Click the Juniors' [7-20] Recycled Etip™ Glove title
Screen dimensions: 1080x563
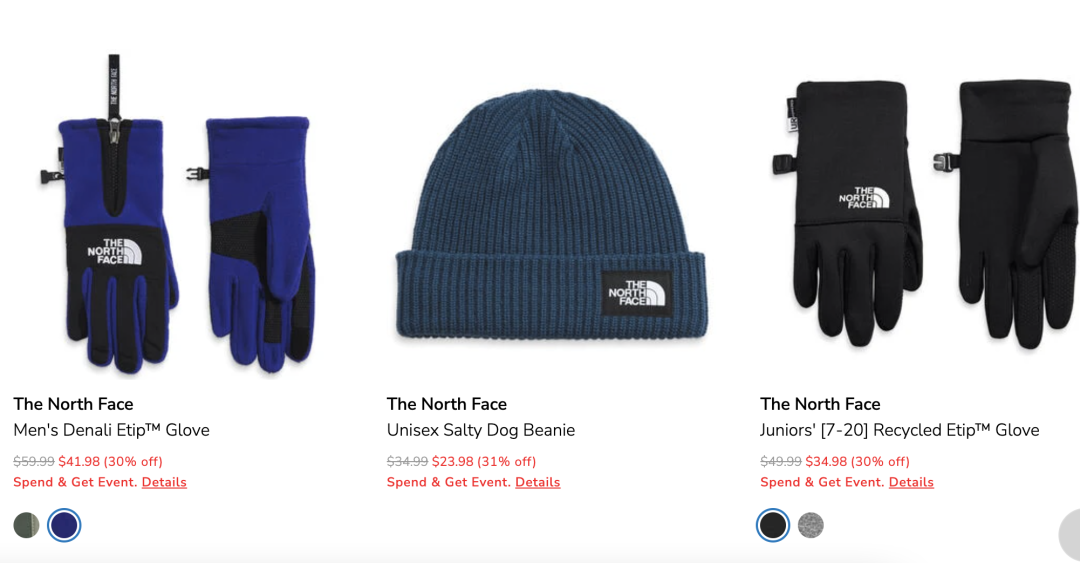pos(900,430)
